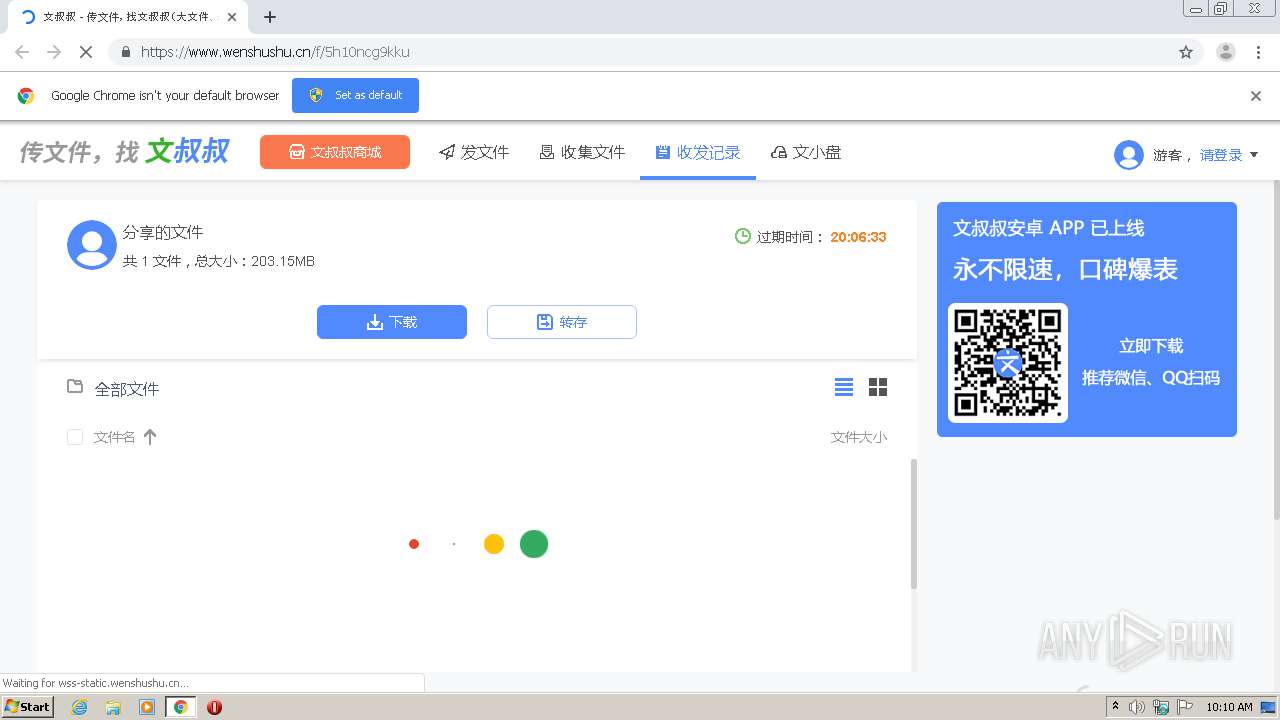This screenshot has width=1280, height=720.
Task: Click the sharer profile avatar
Action: 92,245
